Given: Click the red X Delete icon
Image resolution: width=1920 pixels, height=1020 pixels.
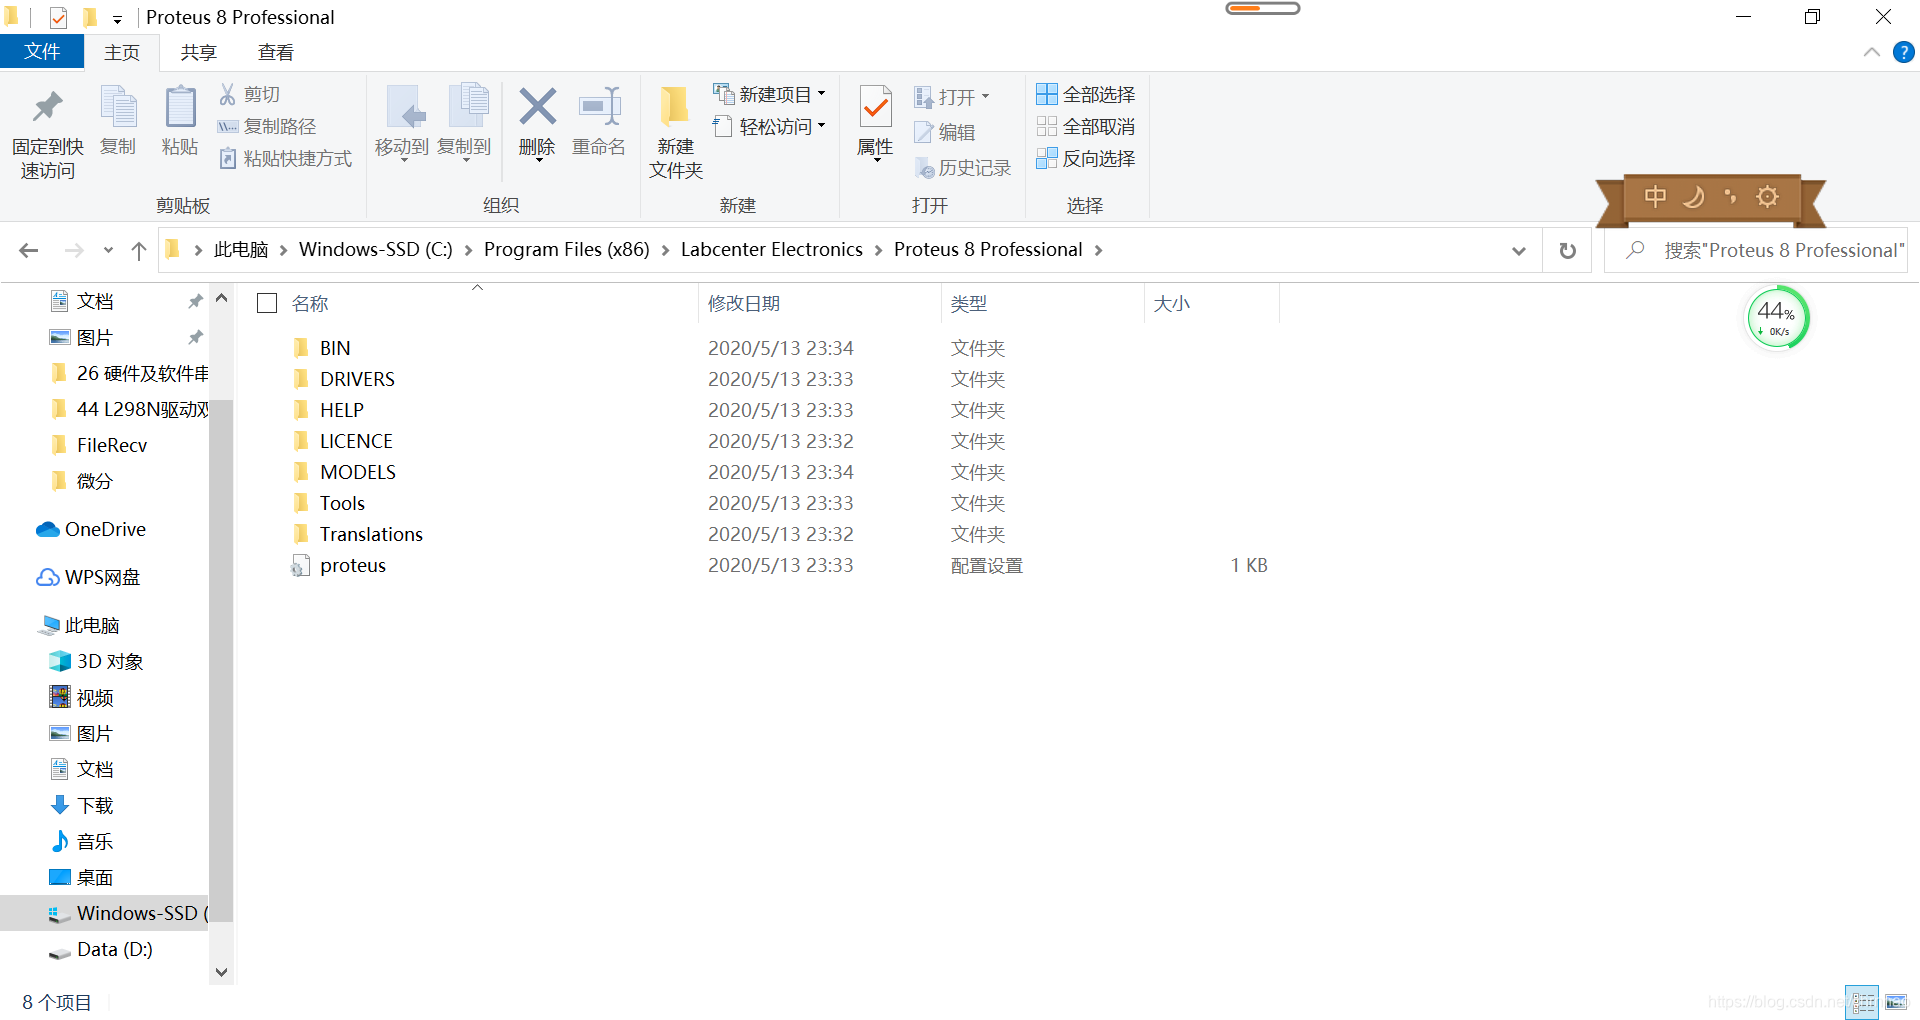Looking at the screenshot, I should coord(537,106).
